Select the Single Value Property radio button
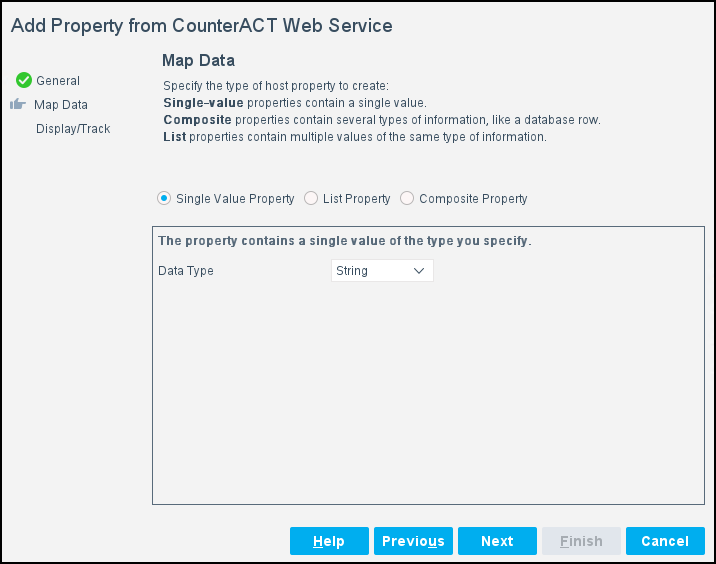Image resolution: width=716 pixels, height=564 pixels. click(164, 199)
